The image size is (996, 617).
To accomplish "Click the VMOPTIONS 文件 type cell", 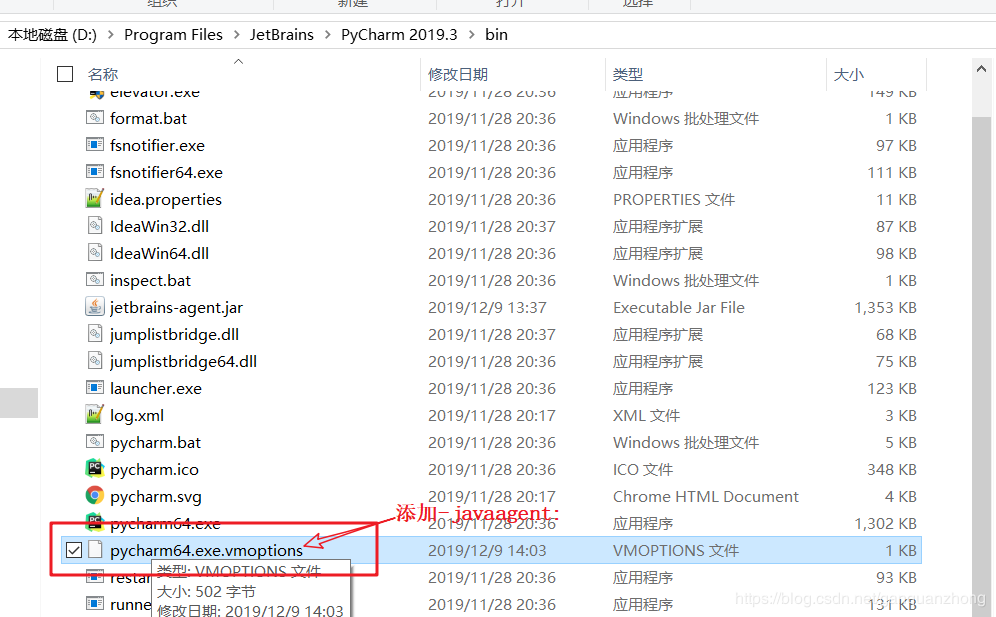I will click(x=676, y=550).
